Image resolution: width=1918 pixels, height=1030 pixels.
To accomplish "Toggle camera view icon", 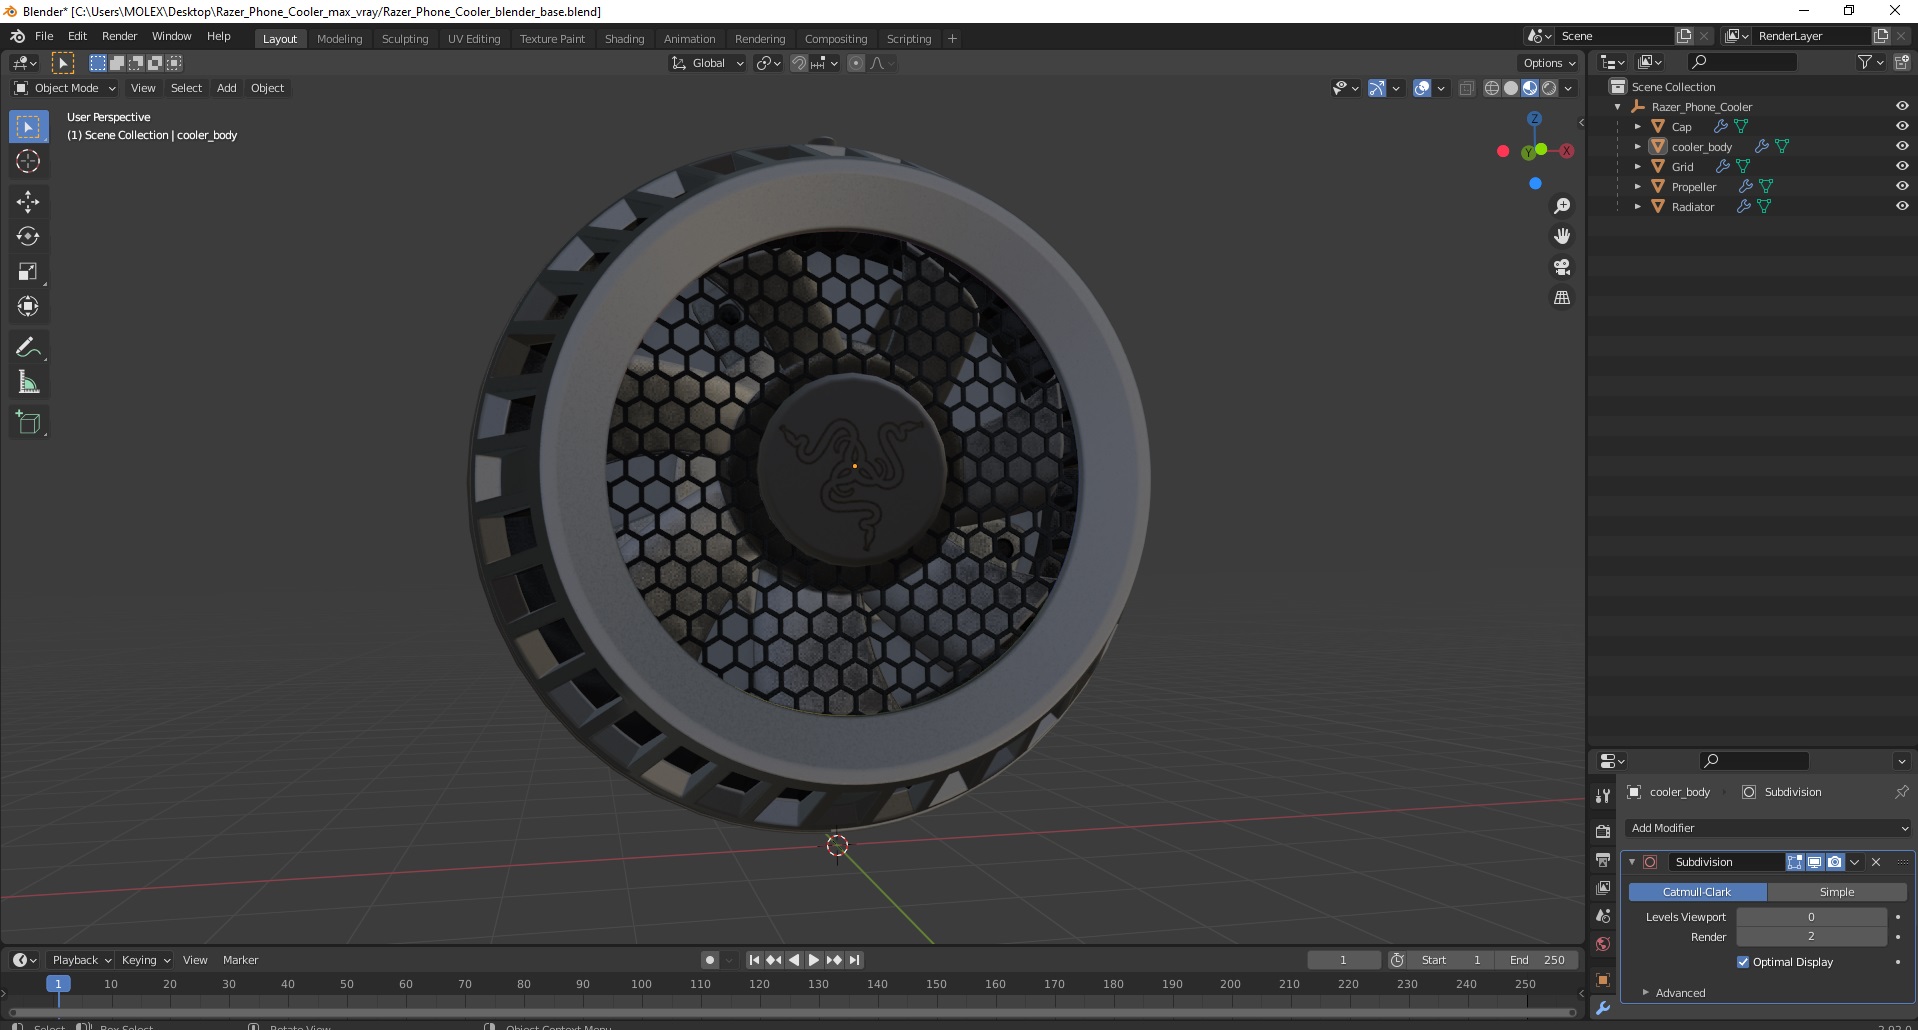I will coord(1562,267).
